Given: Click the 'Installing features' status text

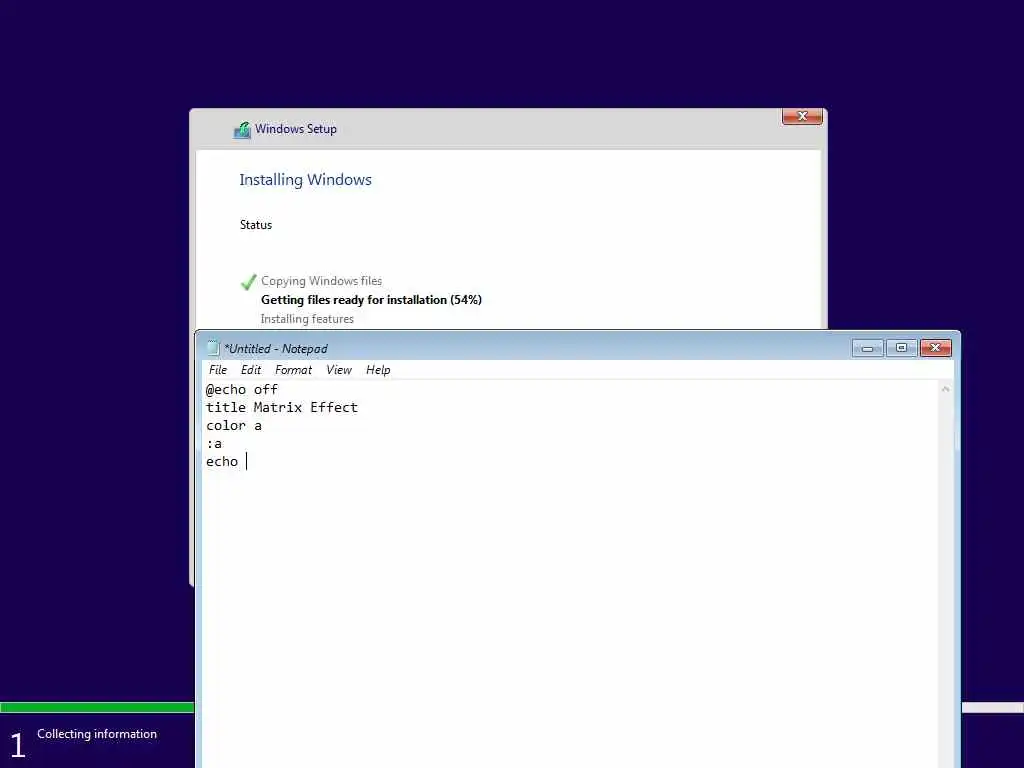Looking at the screenshot, I should (307, 319).
